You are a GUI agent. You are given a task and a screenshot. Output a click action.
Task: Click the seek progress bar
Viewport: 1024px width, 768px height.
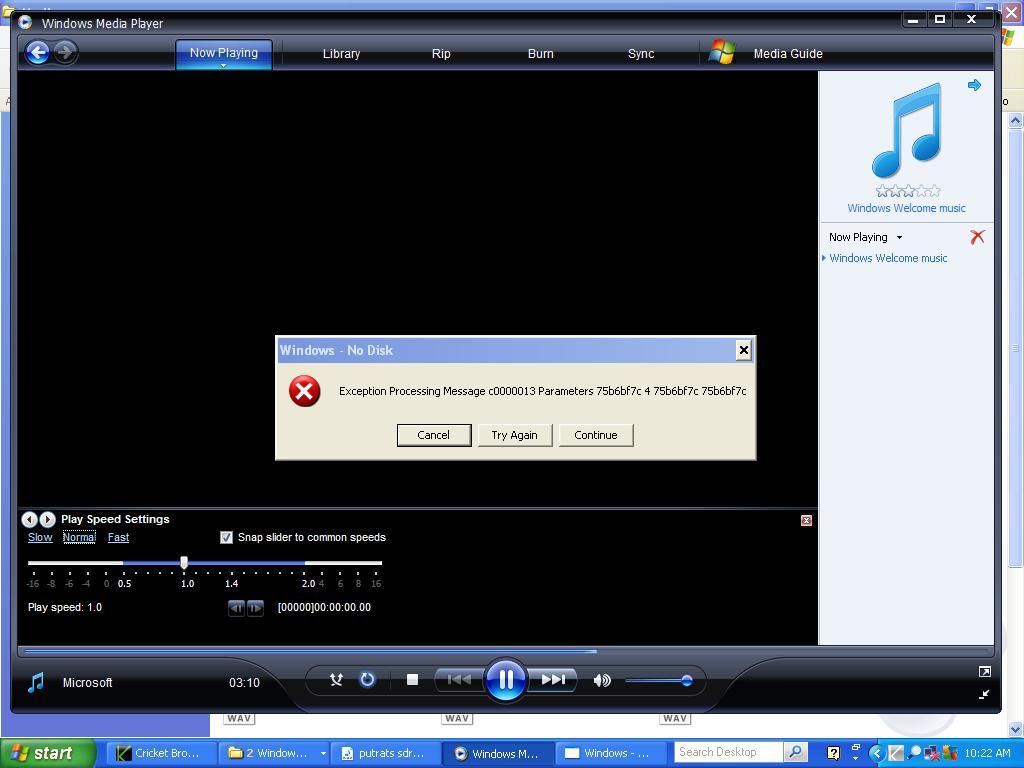505,651
